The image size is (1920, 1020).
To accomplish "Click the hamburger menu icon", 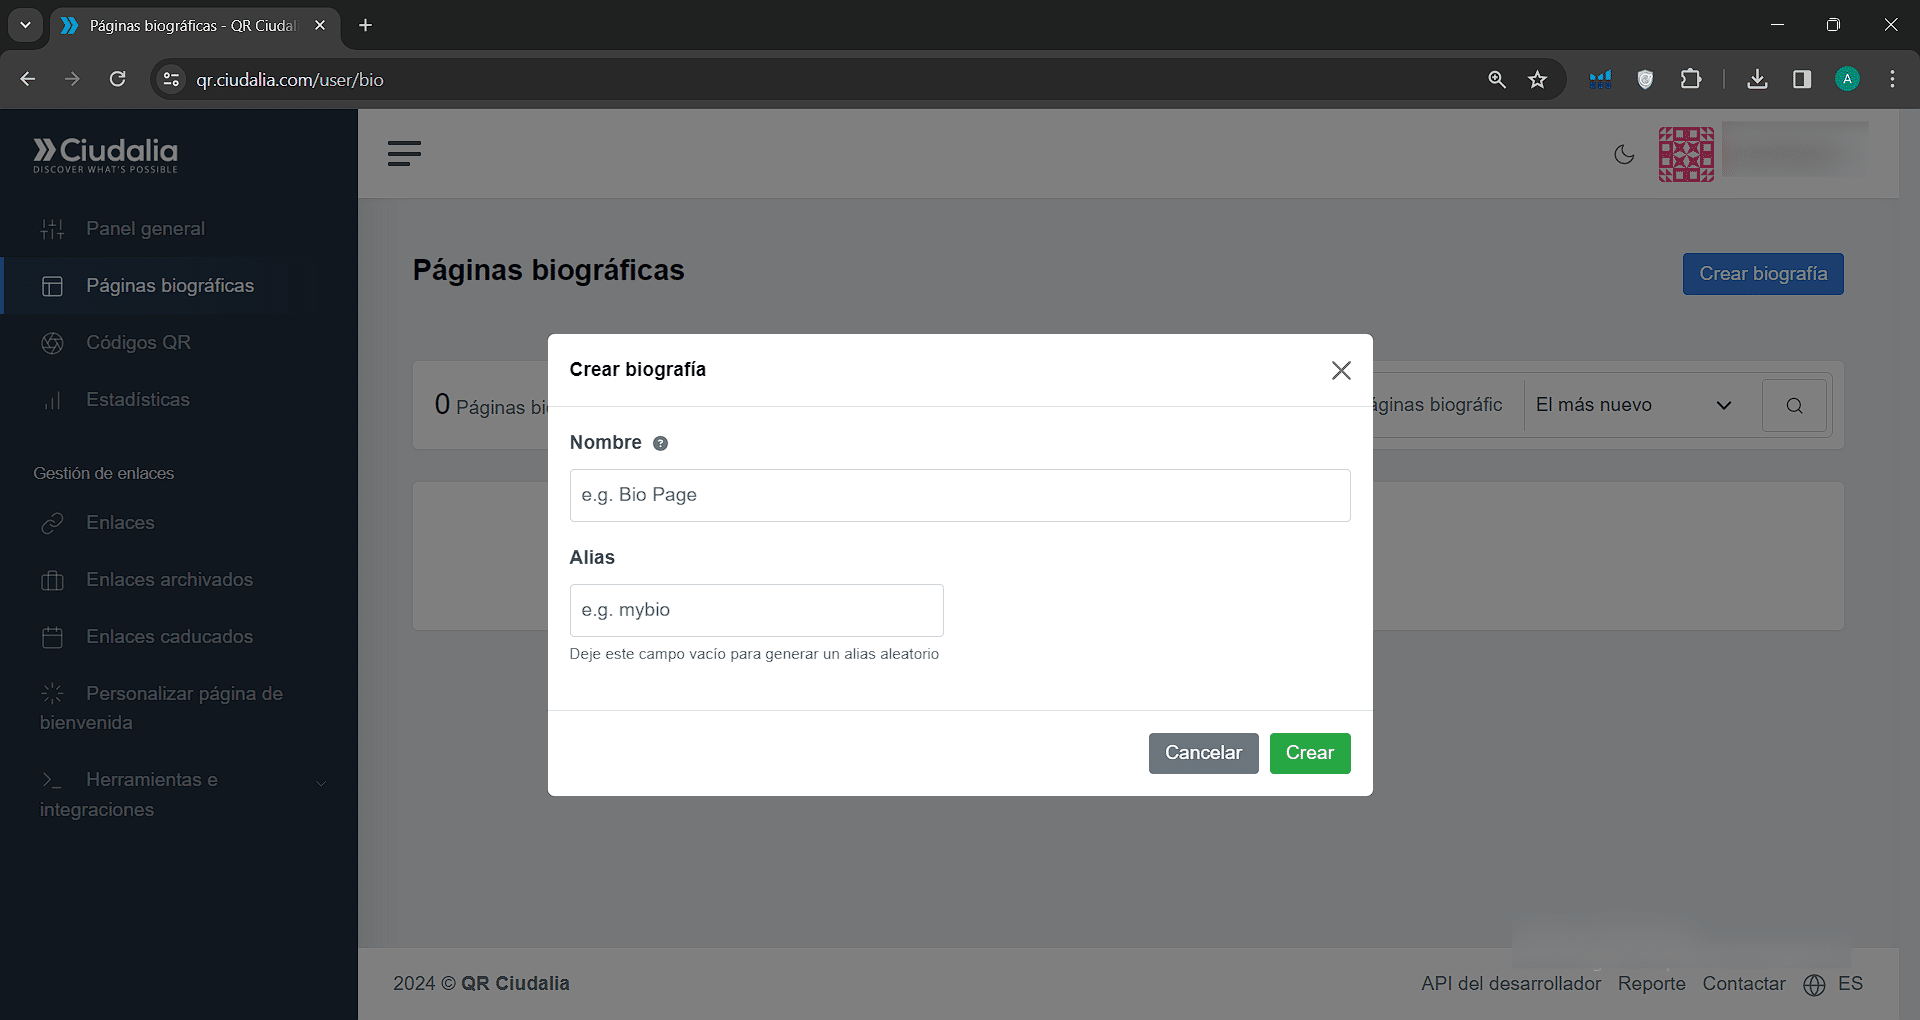I will click(x=404, y=154).
